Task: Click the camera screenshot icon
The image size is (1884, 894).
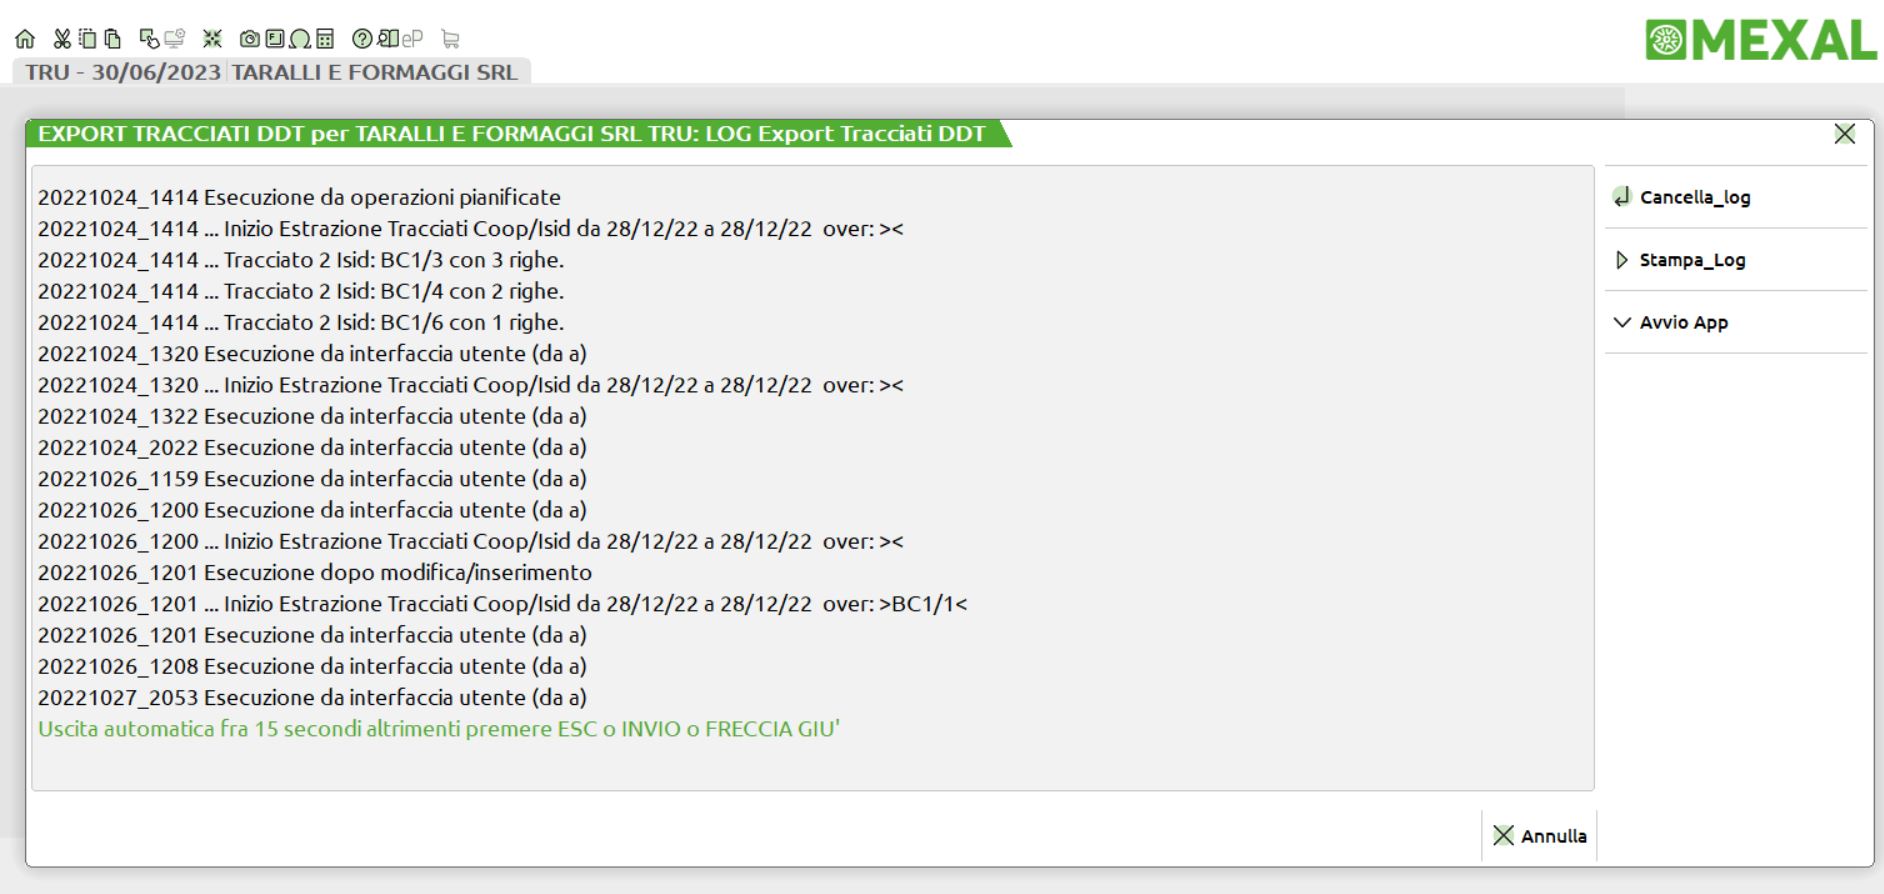Action: click(250, 39)
